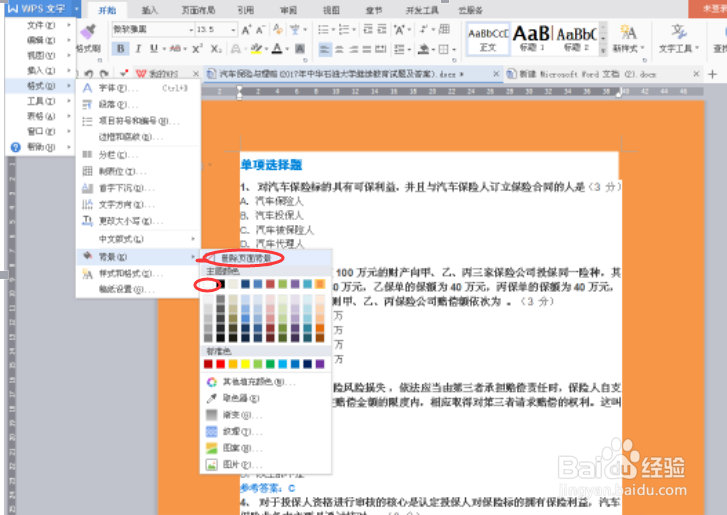The image size is (727, 515).
Task: Select the 正文 body style thumbnail
Action: point(488,38)
